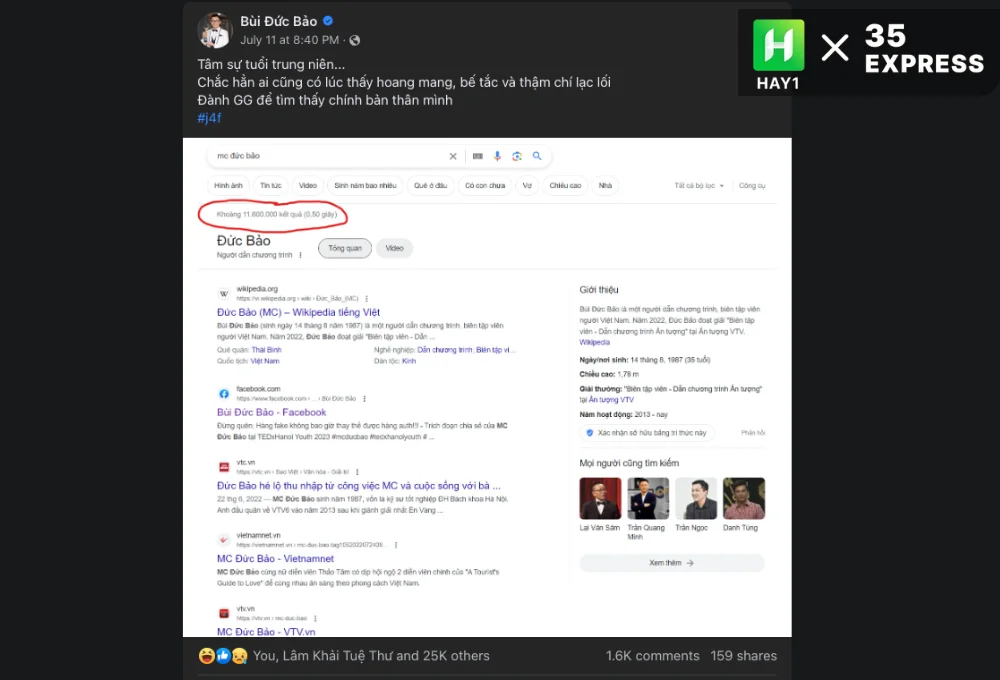Open Trần Quang Minh thumbnail

(x=648, y=498)
